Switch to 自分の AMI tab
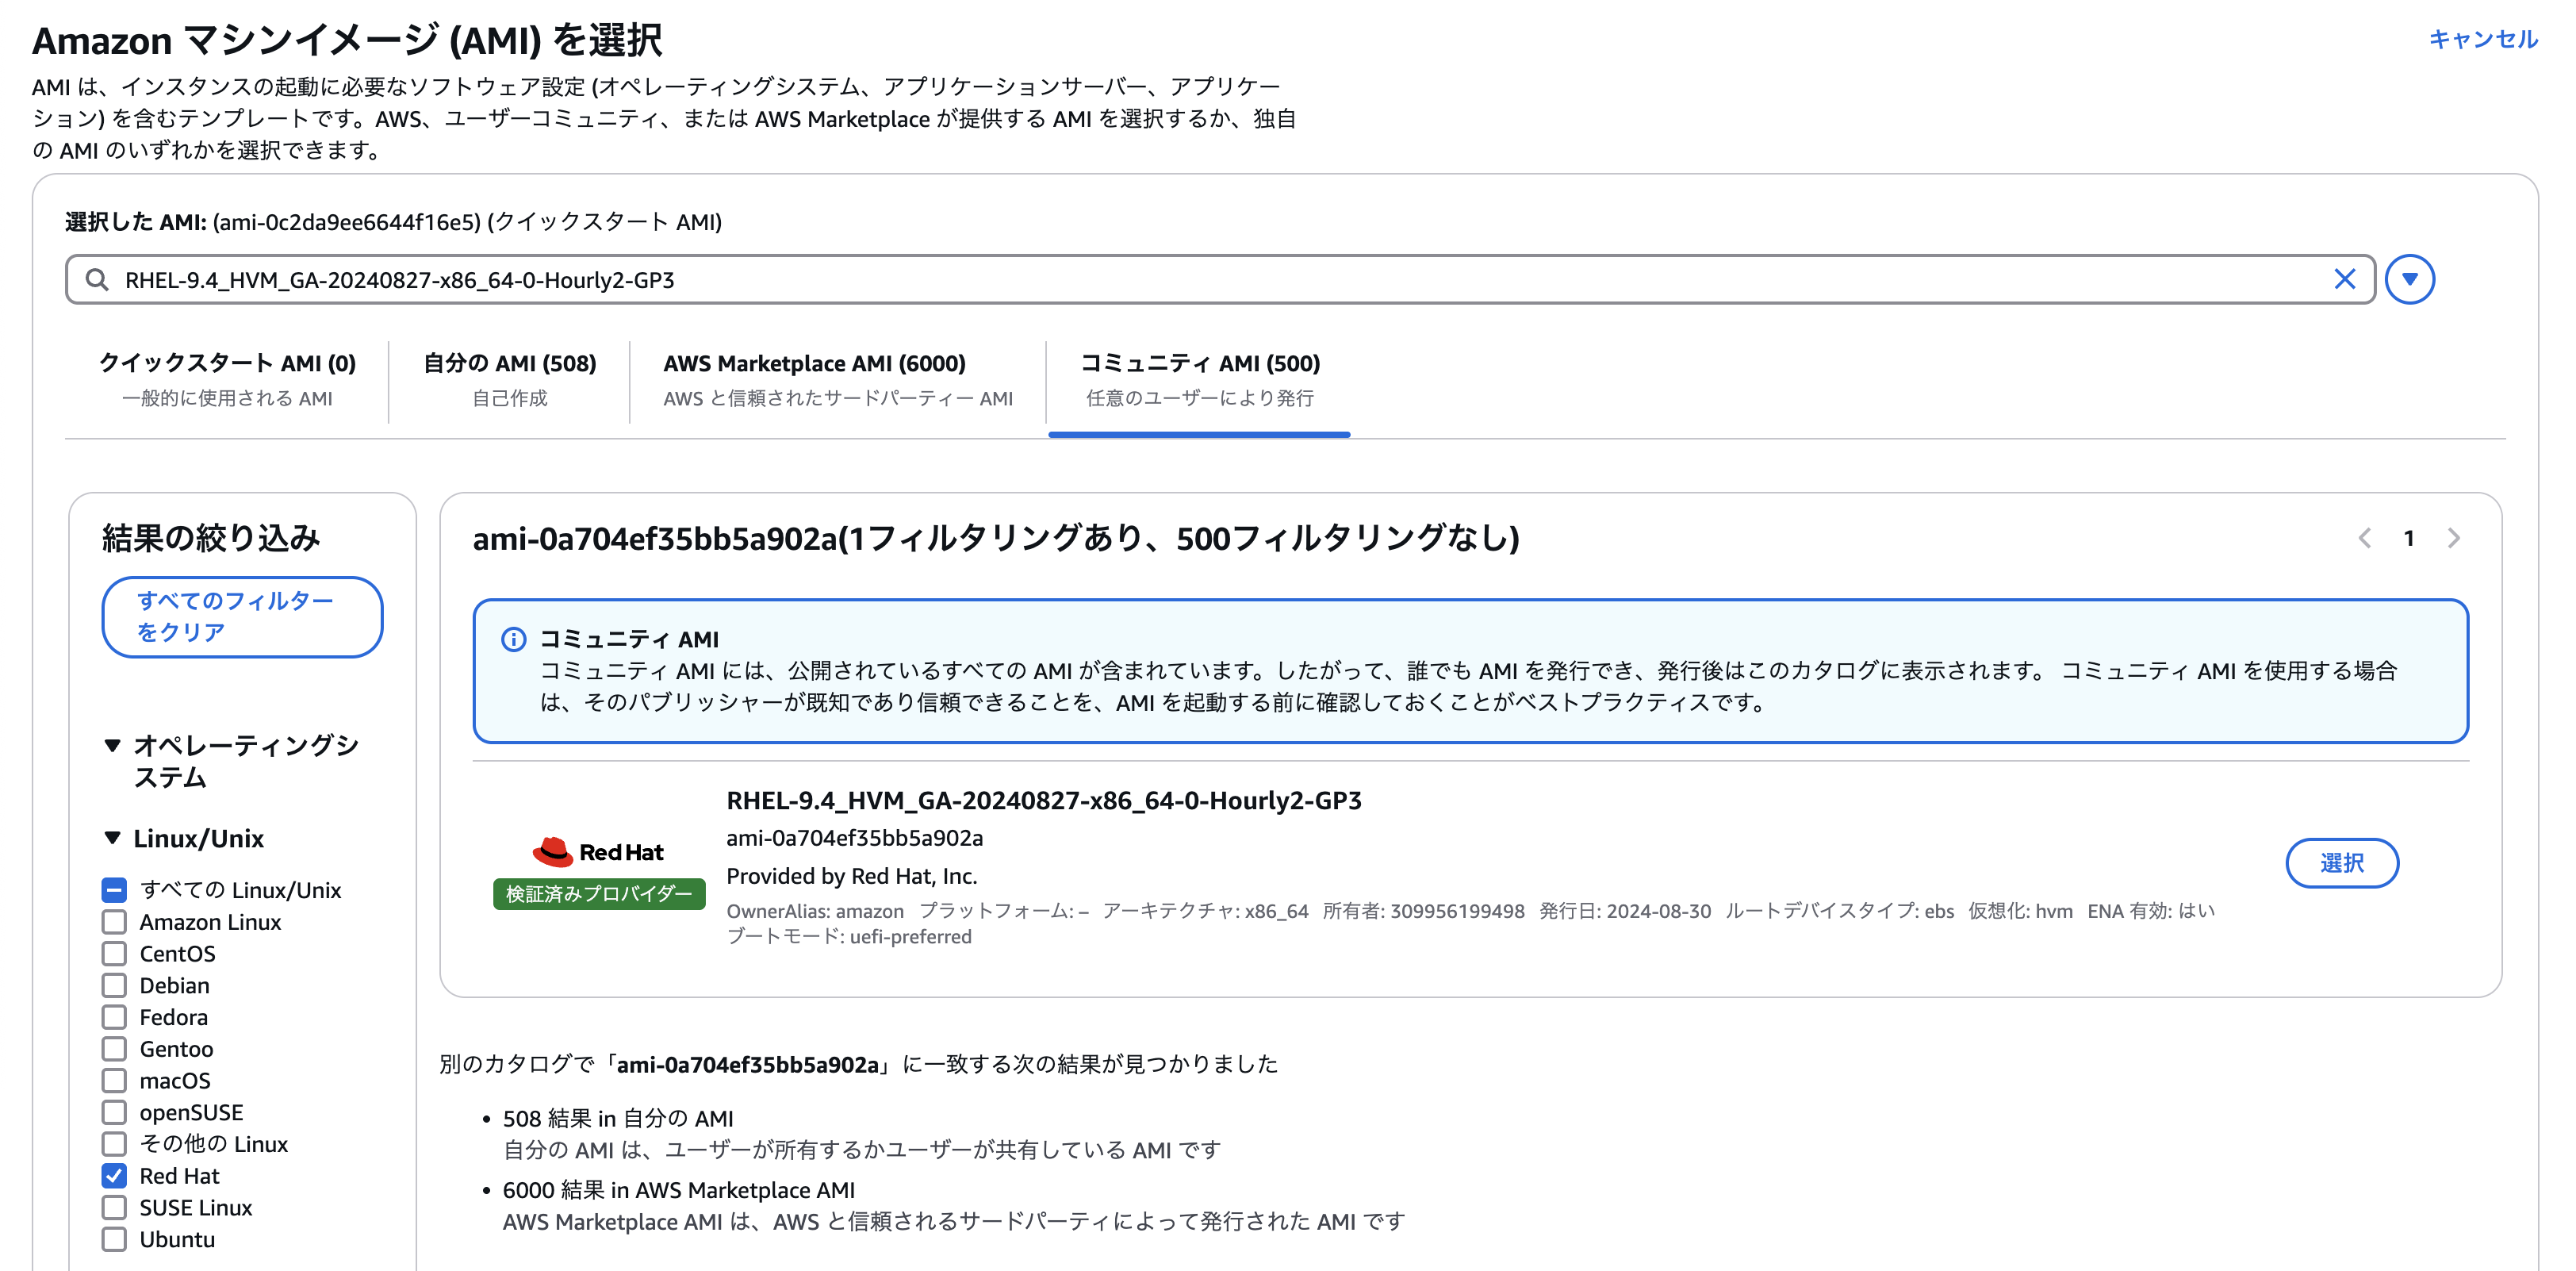This screenshot has width=2576, height=1271. [510, 380]
